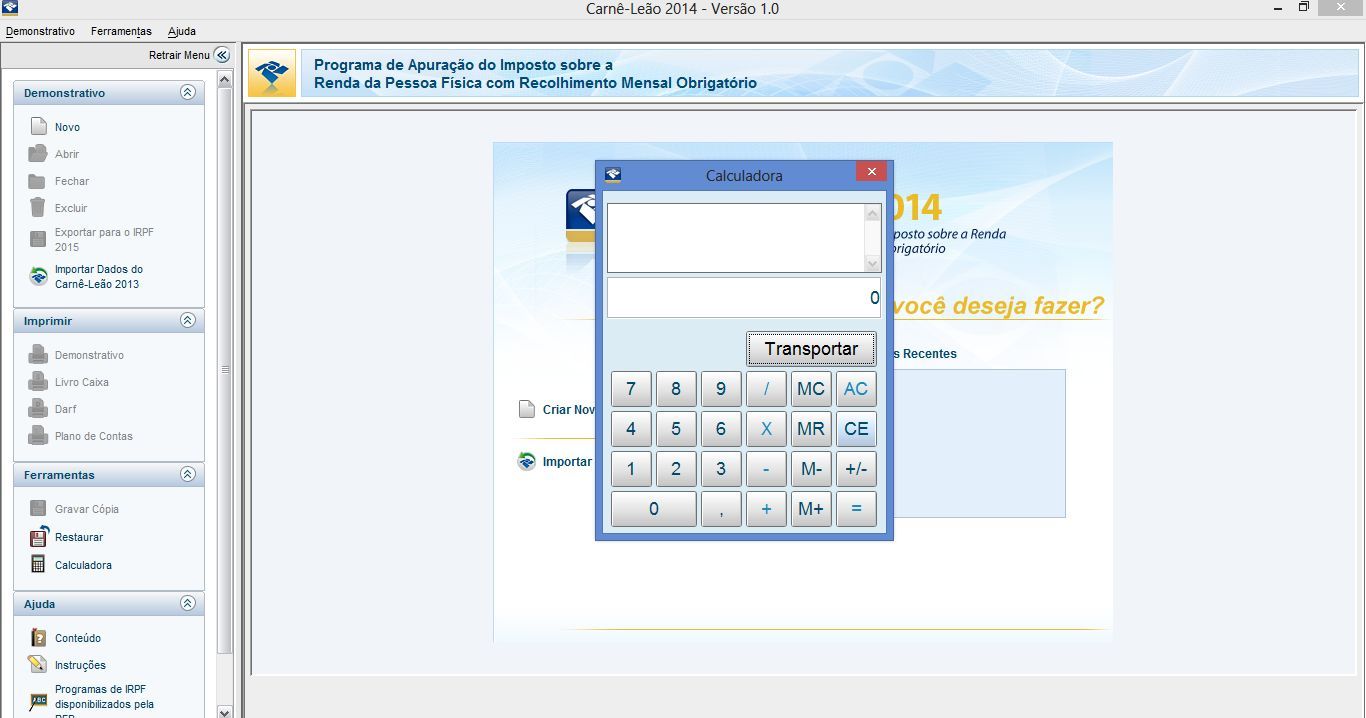Click calculator key 5
The image size is (1366, 718).
coord(676,429)
